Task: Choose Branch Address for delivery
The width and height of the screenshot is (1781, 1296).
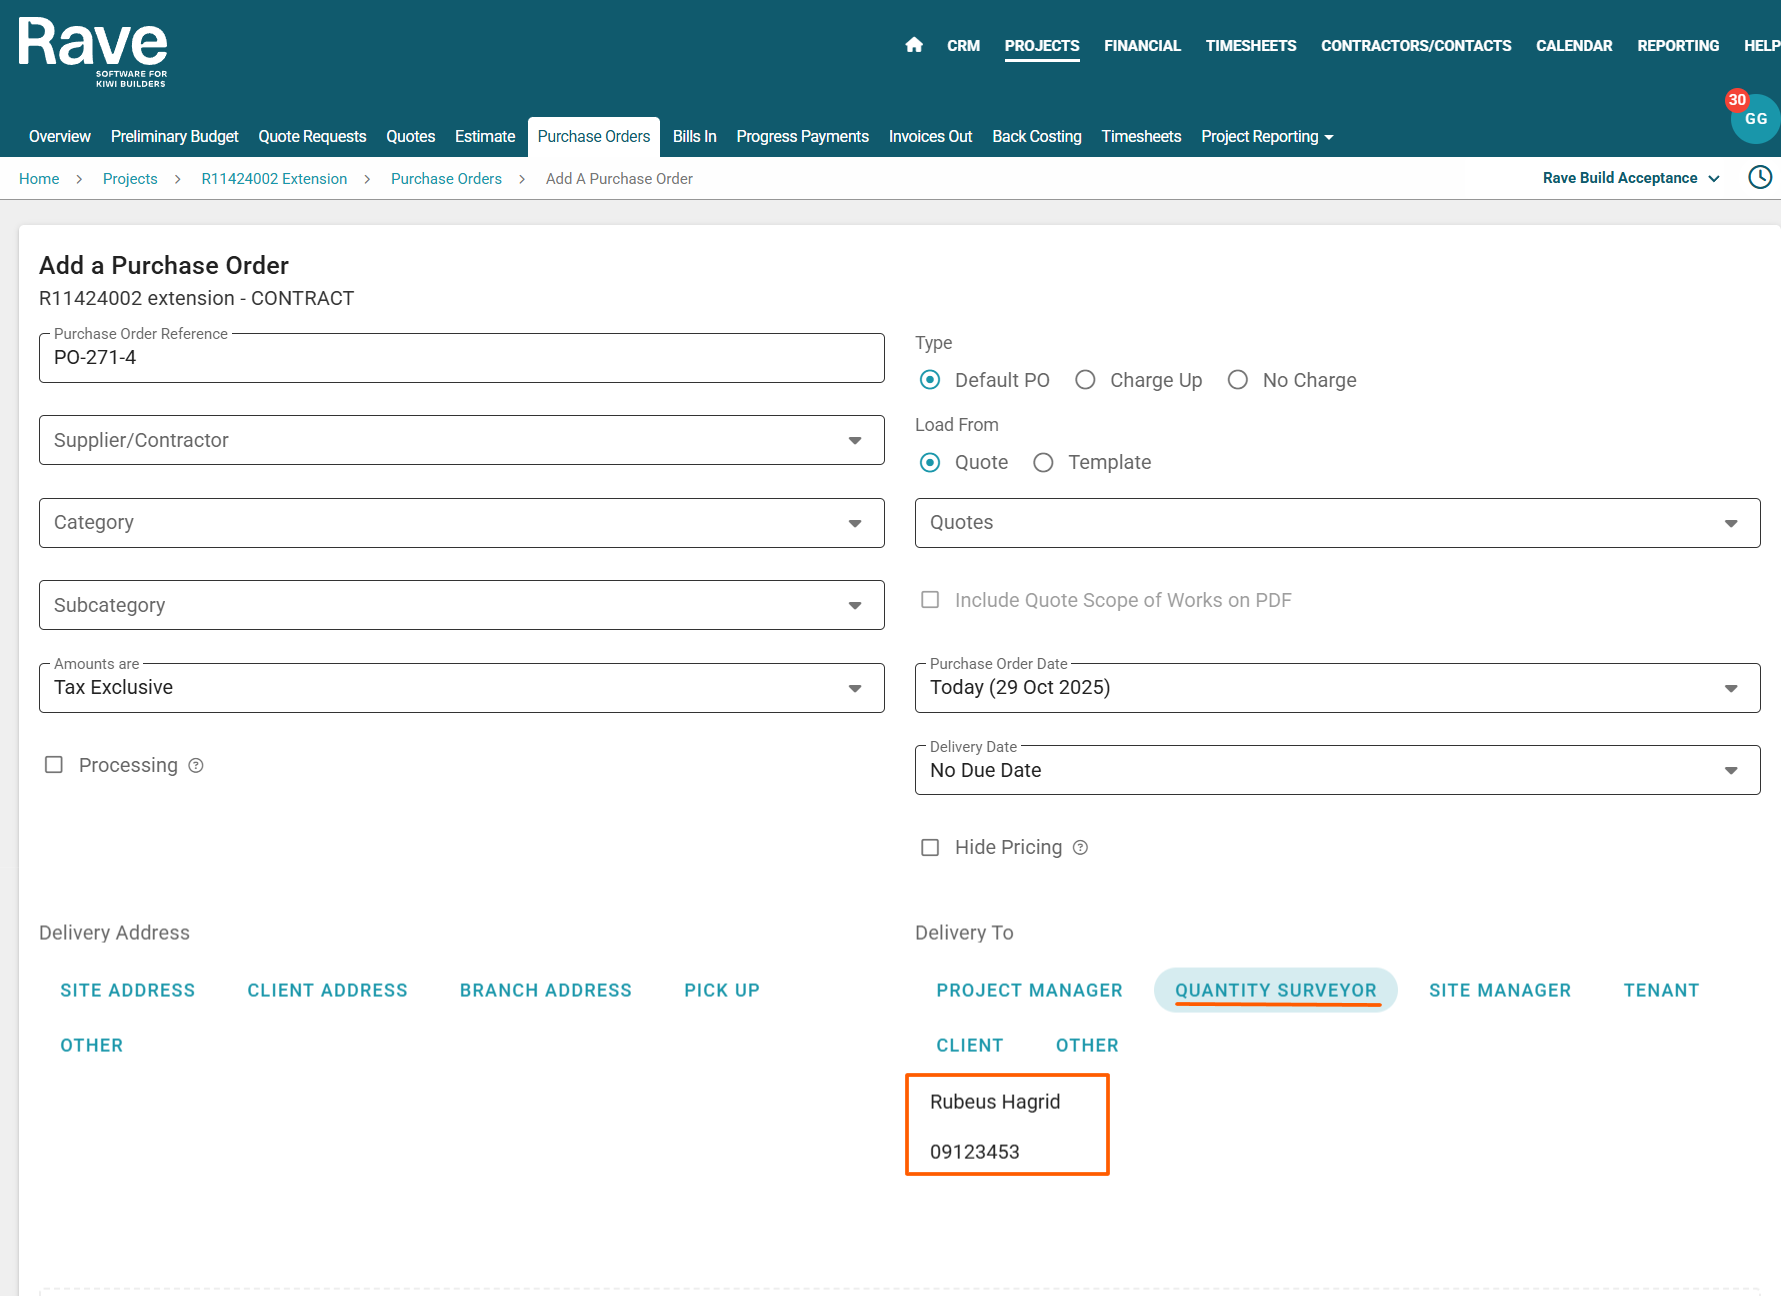Action: coord(546,990)
